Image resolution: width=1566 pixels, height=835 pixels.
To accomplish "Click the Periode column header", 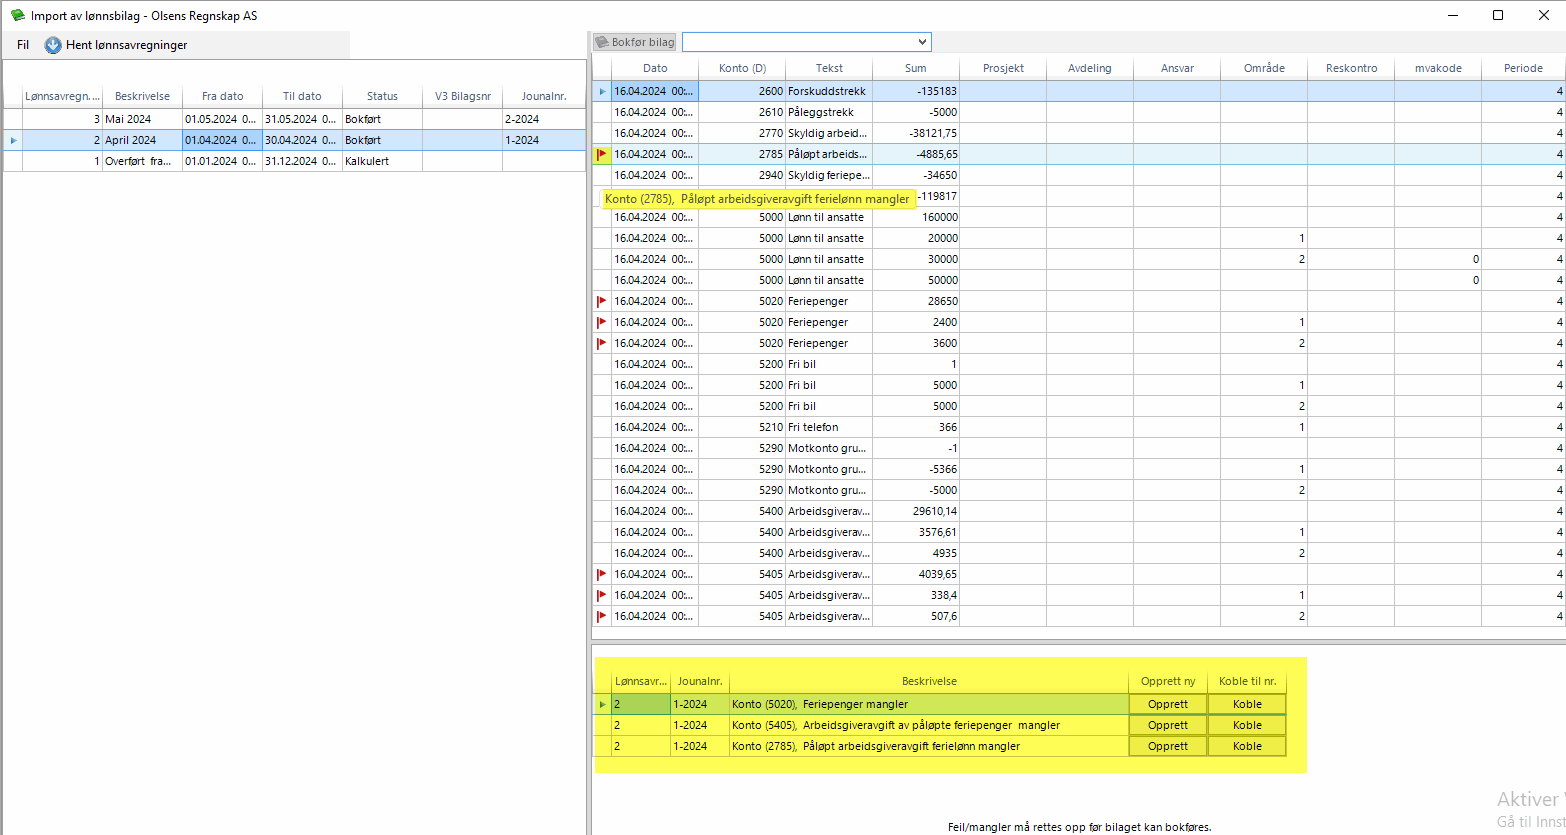I will coord(1523,68).
